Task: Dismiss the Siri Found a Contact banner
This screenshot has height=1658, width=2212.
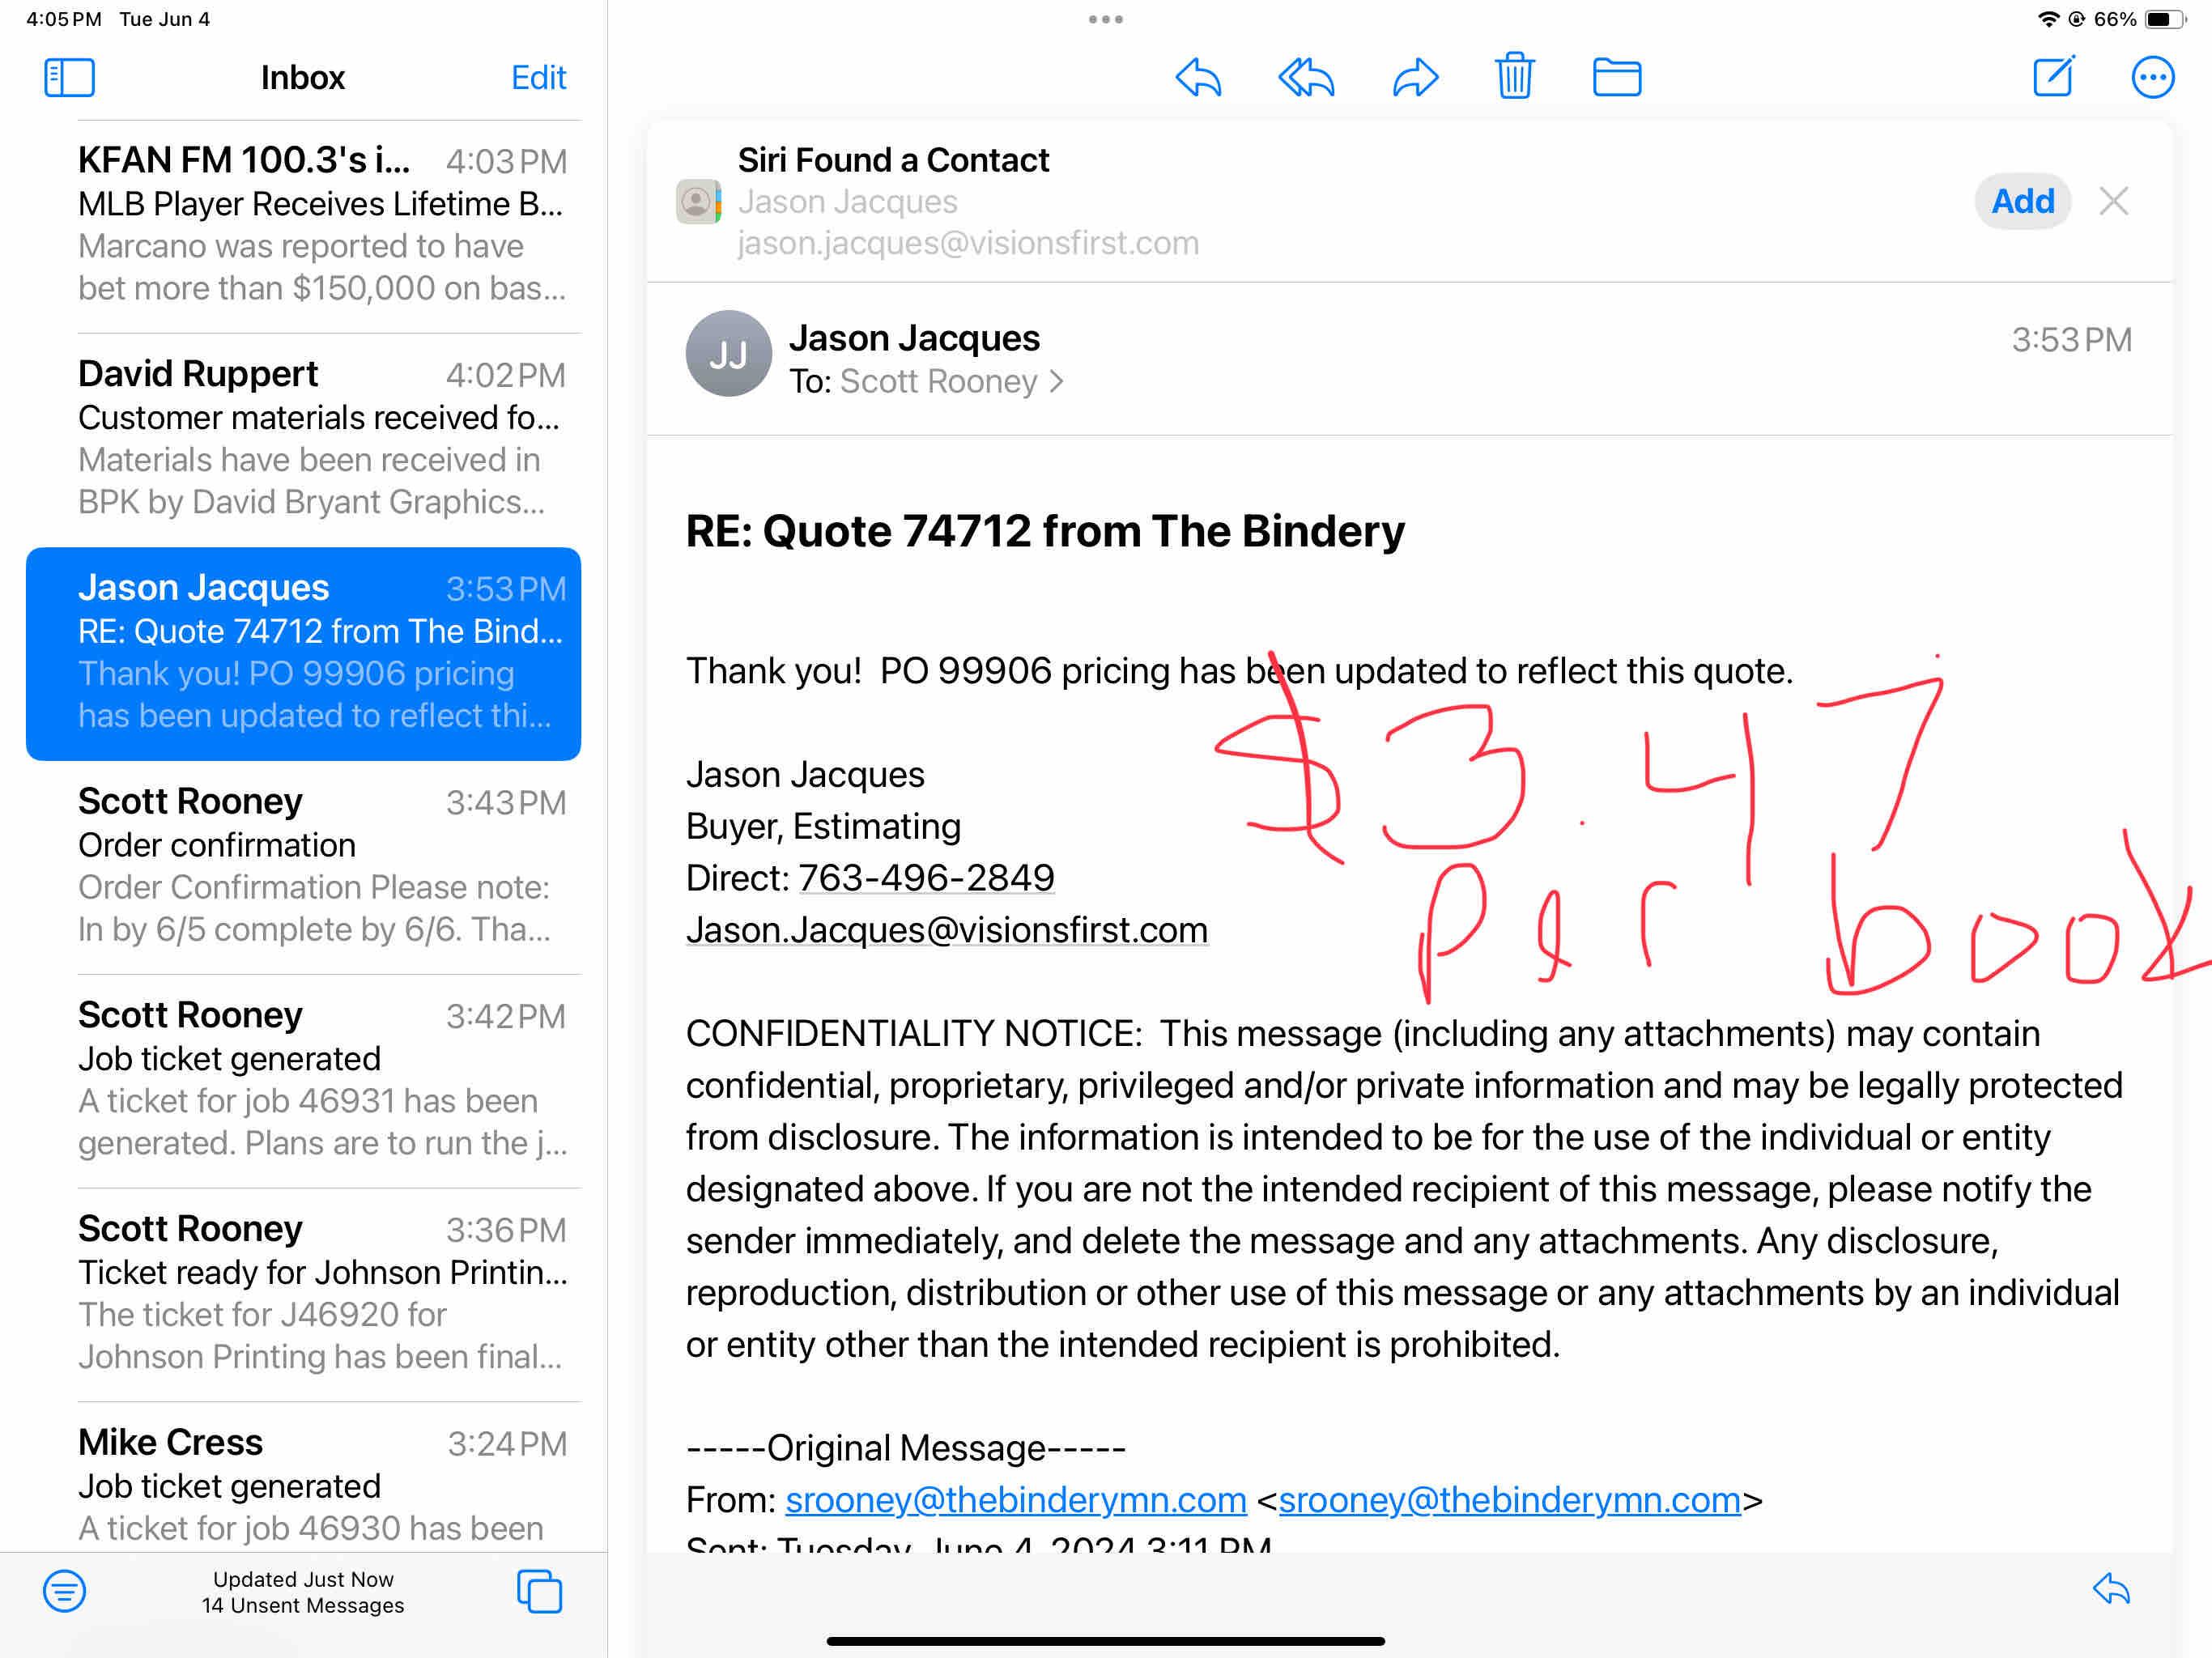Action: click(2113, 201)
